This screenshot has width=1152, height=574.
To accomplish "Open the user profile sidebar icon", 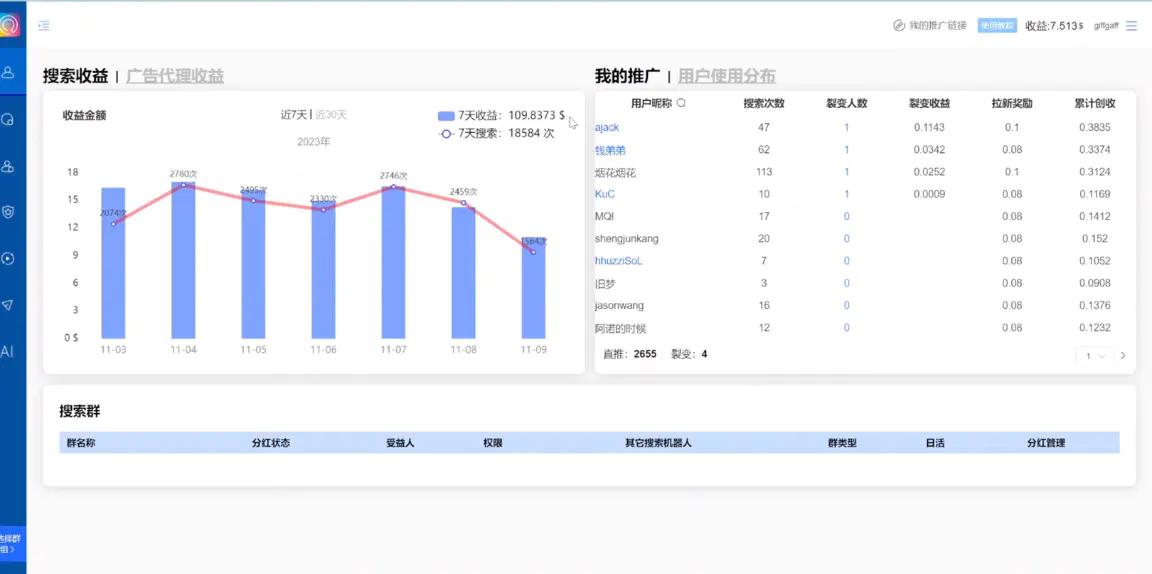I will (x=8, y=72).
